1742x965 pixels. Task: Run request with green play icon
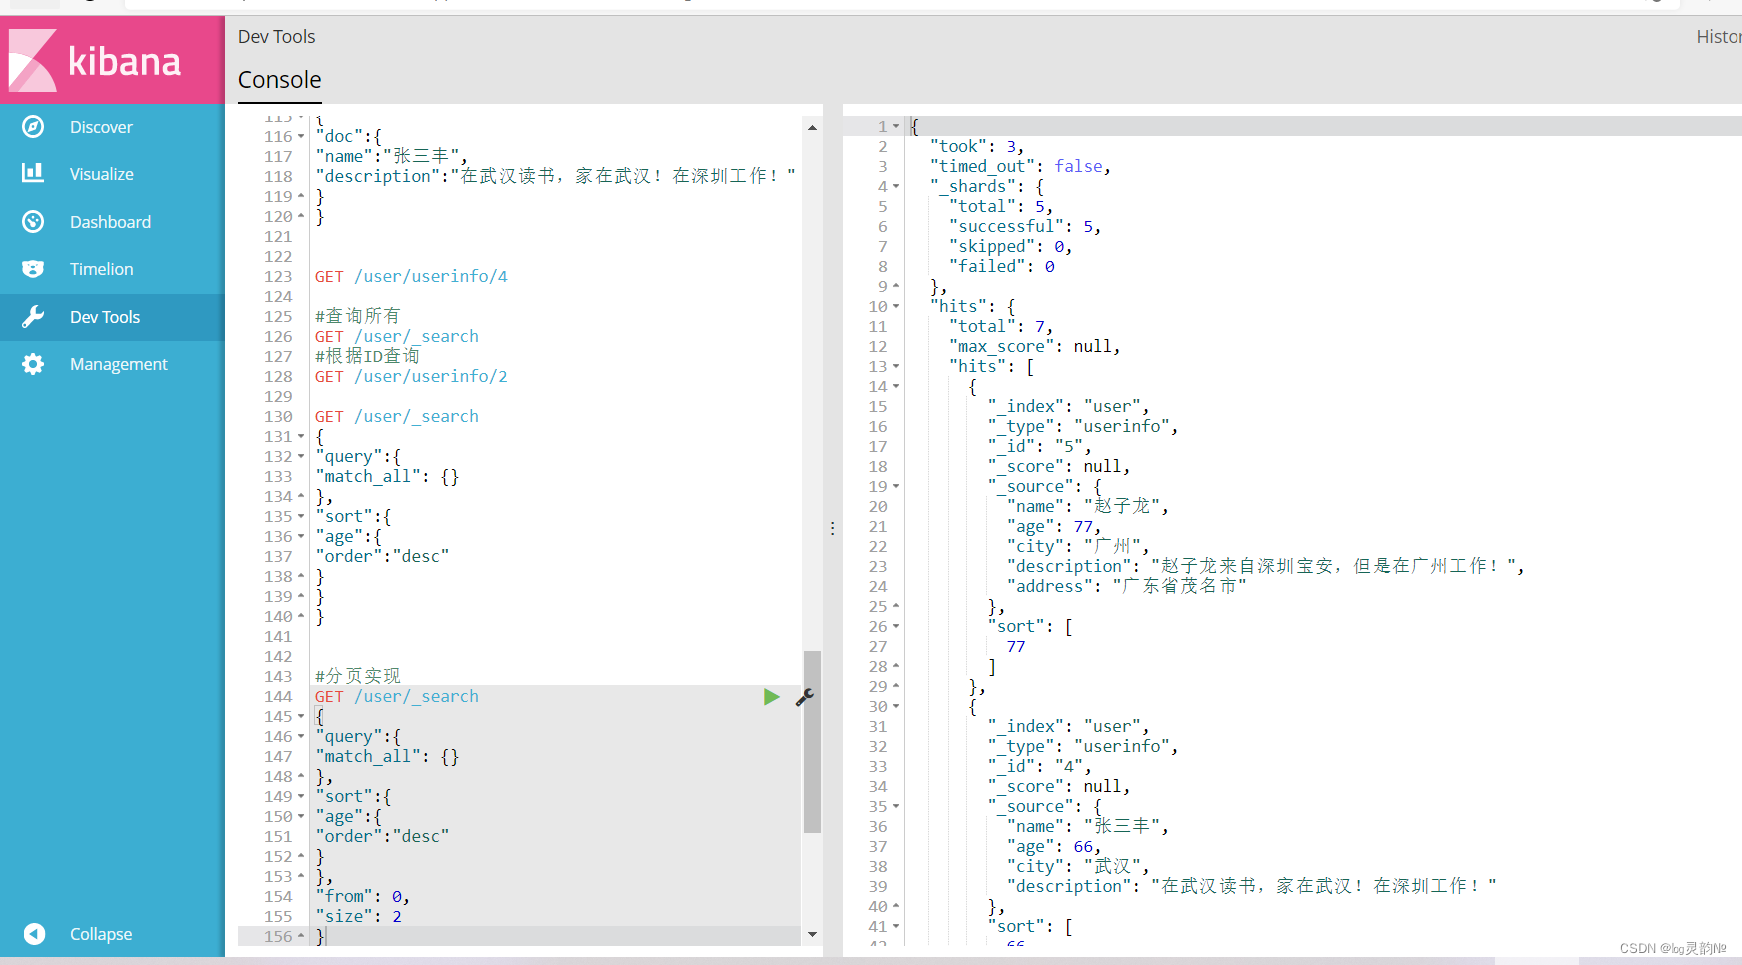[x=771, y=697]
